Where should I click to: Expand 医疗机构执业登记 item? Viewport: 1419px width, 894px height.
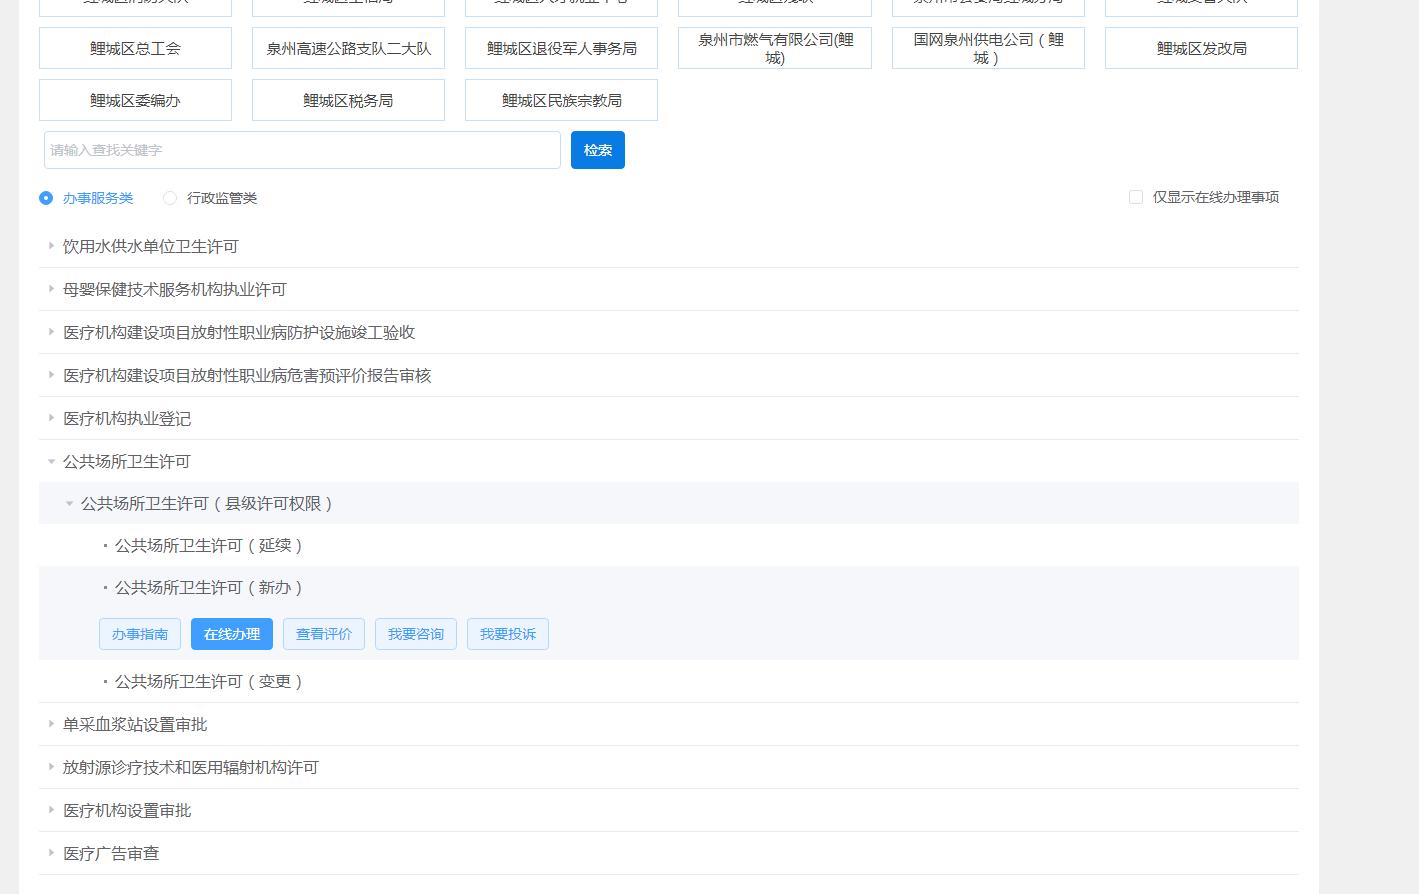click(x=126, y=418)
